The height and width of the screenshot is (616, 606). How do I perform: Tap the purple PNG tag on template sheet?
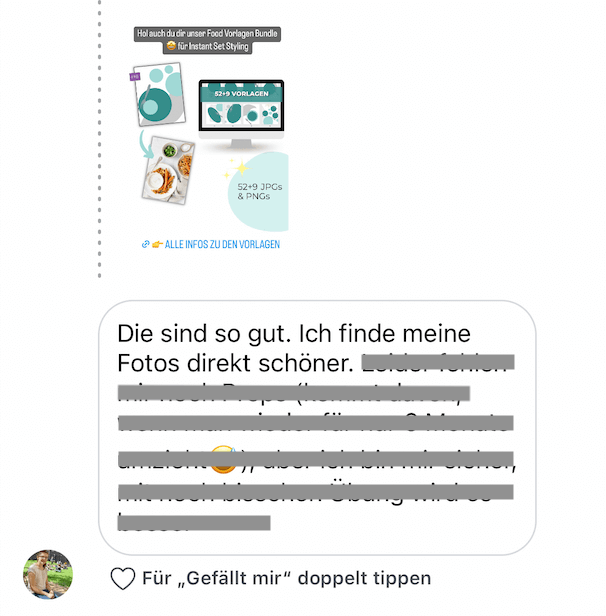135,77
